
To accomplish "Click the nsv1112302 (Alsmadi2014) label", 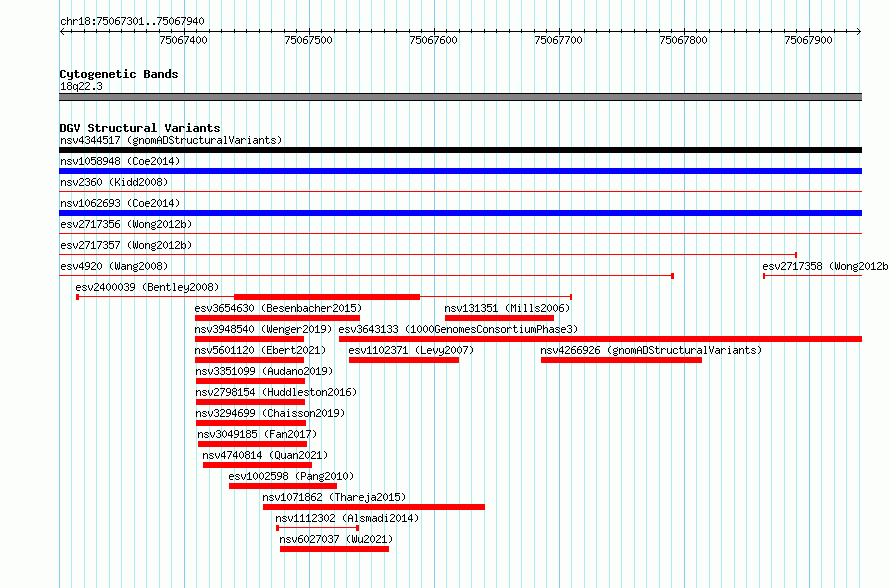I will click(x=347, y=518).
